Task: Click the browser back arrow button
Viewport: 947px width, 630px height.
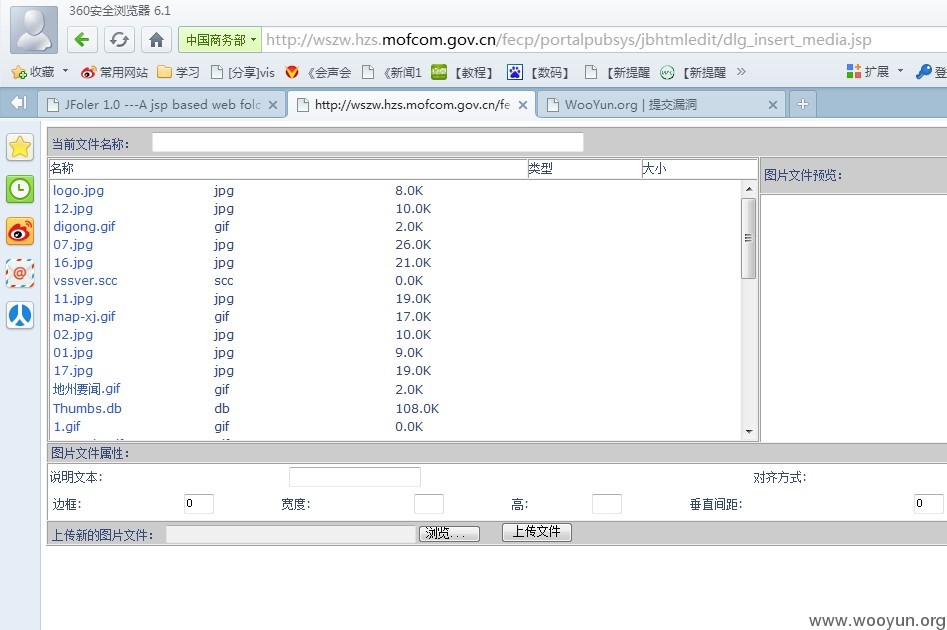Action: [82, 40]
